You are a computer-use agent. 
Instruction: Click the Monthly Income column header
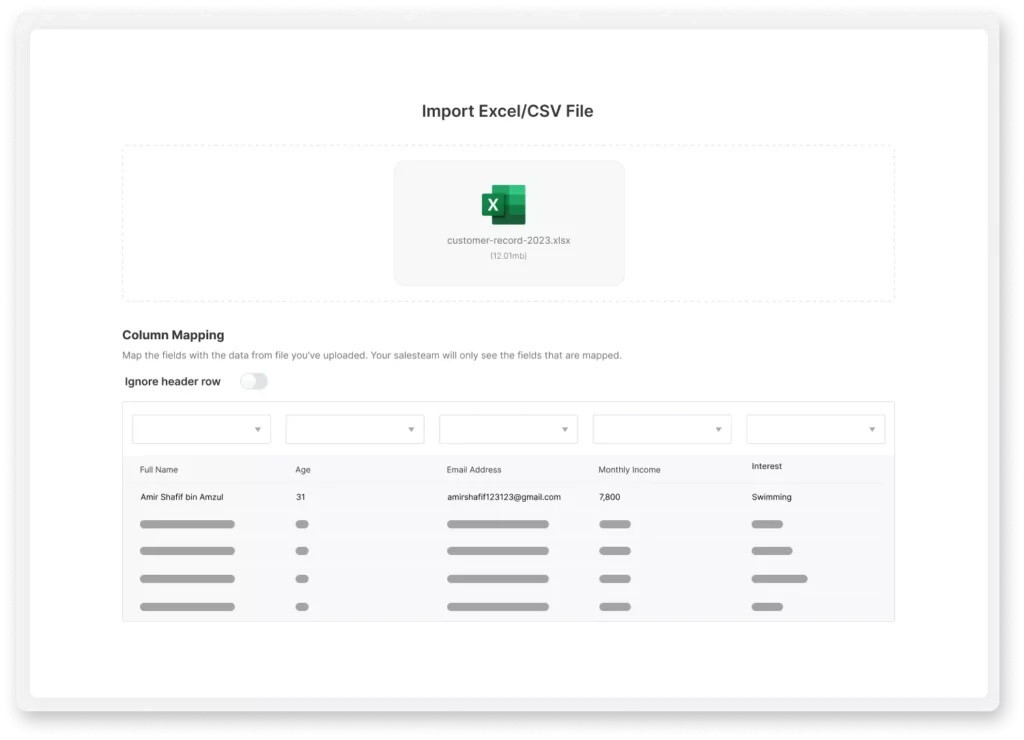tap(629, 469)
